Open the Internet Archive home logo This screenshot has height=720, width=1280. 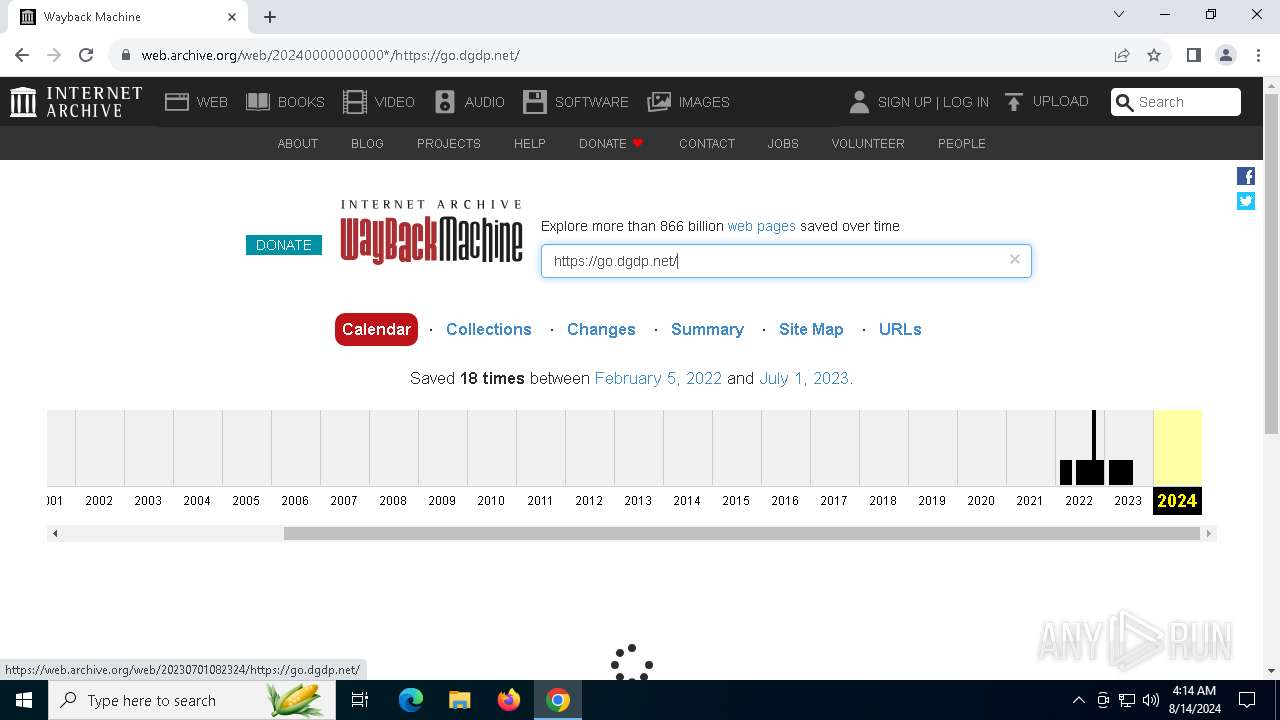point(76,101)
